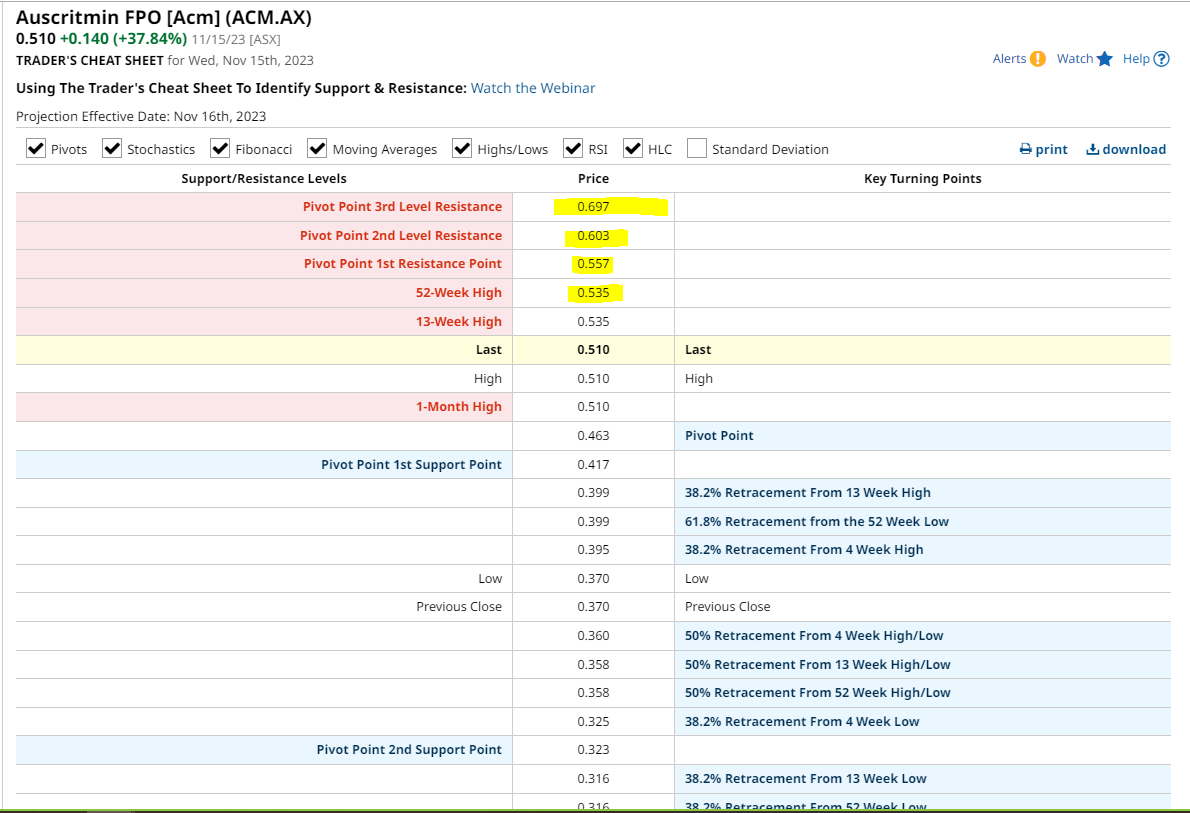Click 61.8% Retracement from the 52 Week Low

coord(817,522)
